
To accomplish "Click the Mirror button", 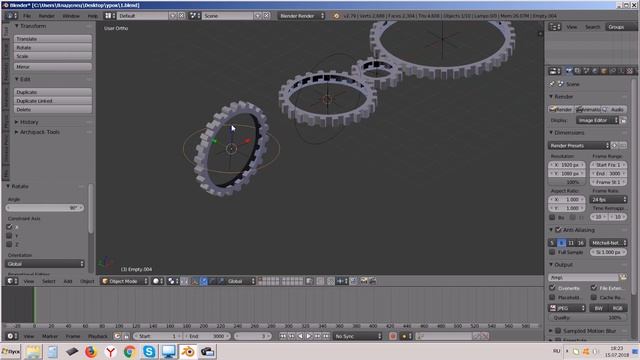I will (53, 67).
